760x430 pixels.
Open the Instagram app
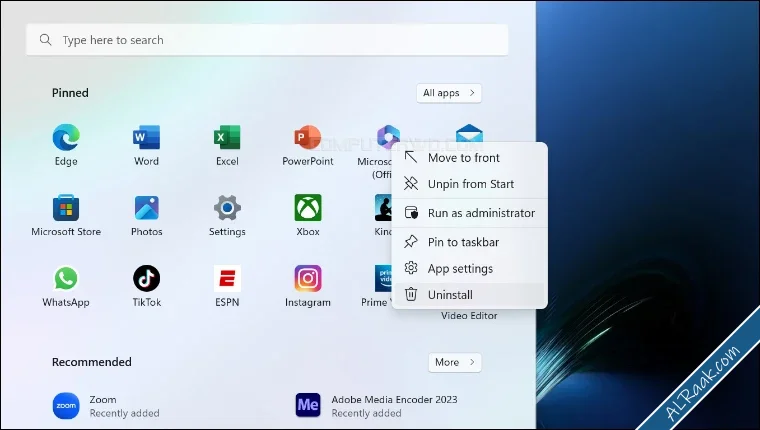(x=308, y=286)
